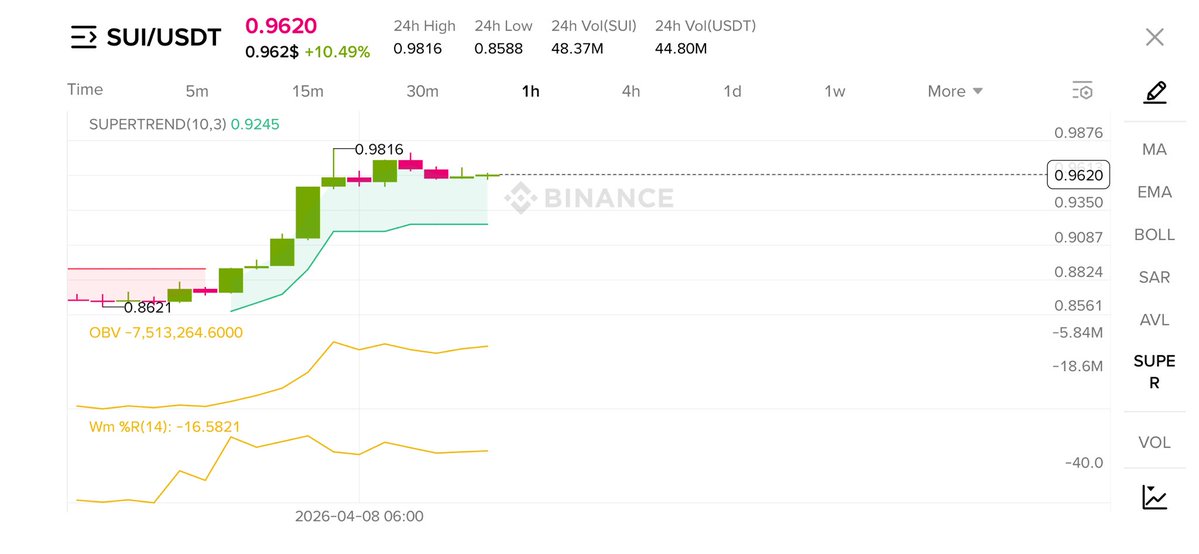
Task: Toggle the VOL indicator
Action: [x=1155, y=442]
